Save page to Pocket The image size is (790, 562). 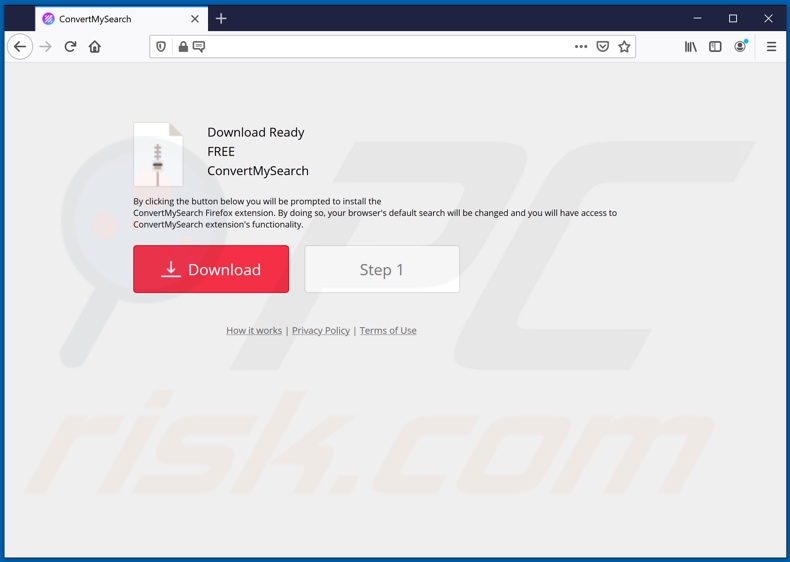[603, 47]
